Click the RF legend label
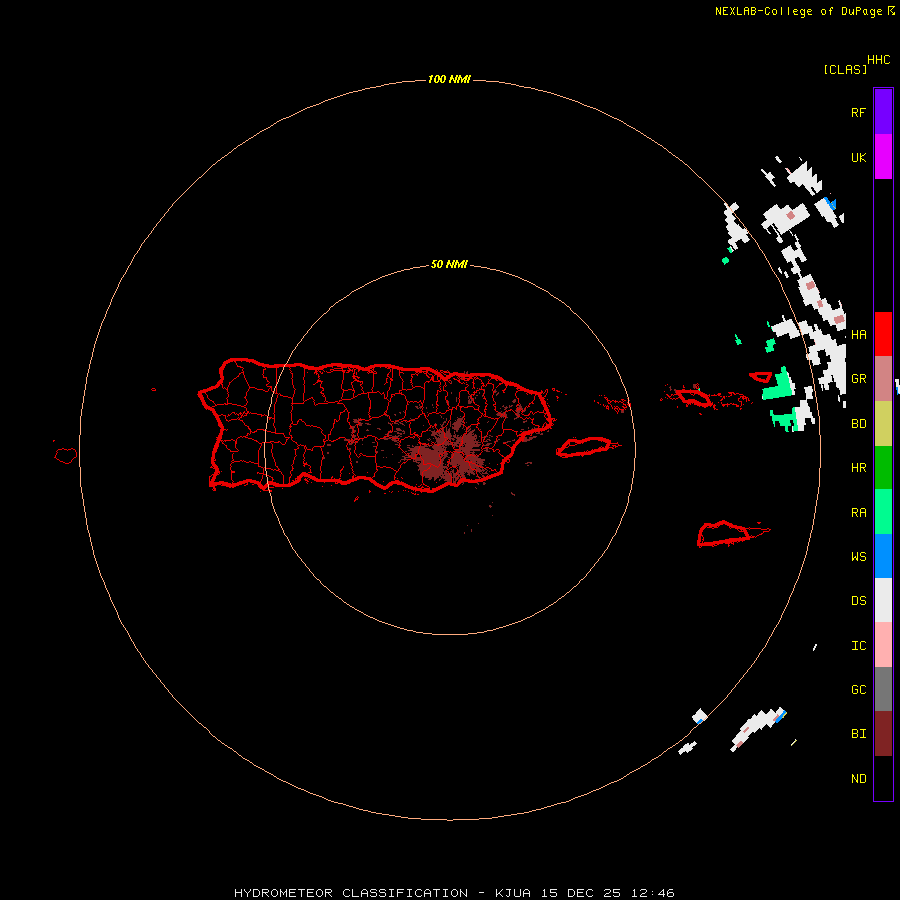The image size is (900, 900). [x=858, y=112]
